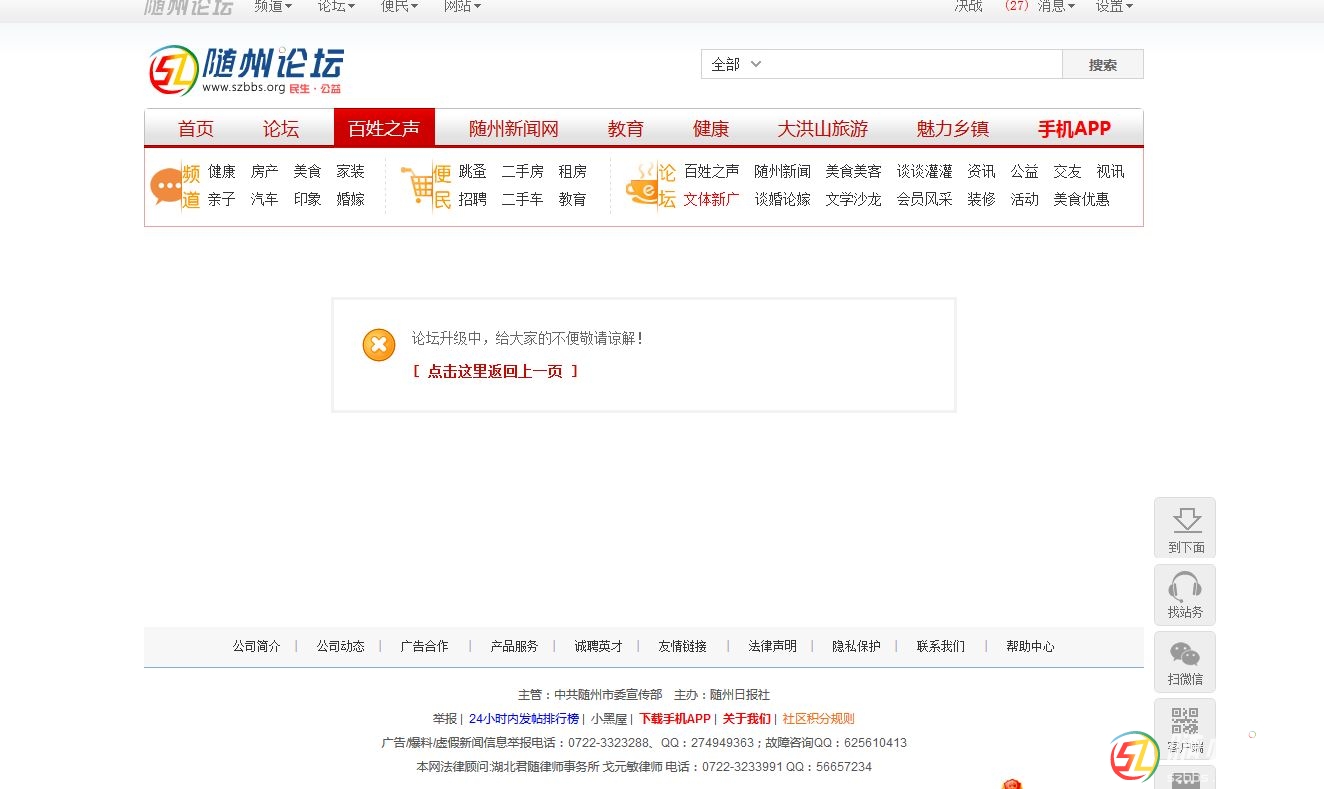Switch to the 百姓之声 navigation tab

point(384,129)
